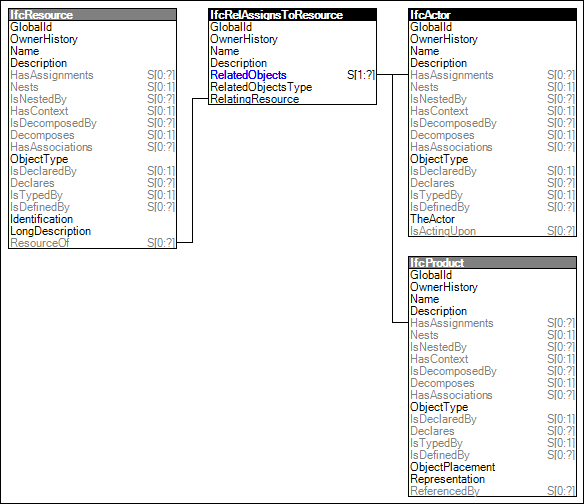Click HasAssignments in the IfcActor box

tap(452, 75)
